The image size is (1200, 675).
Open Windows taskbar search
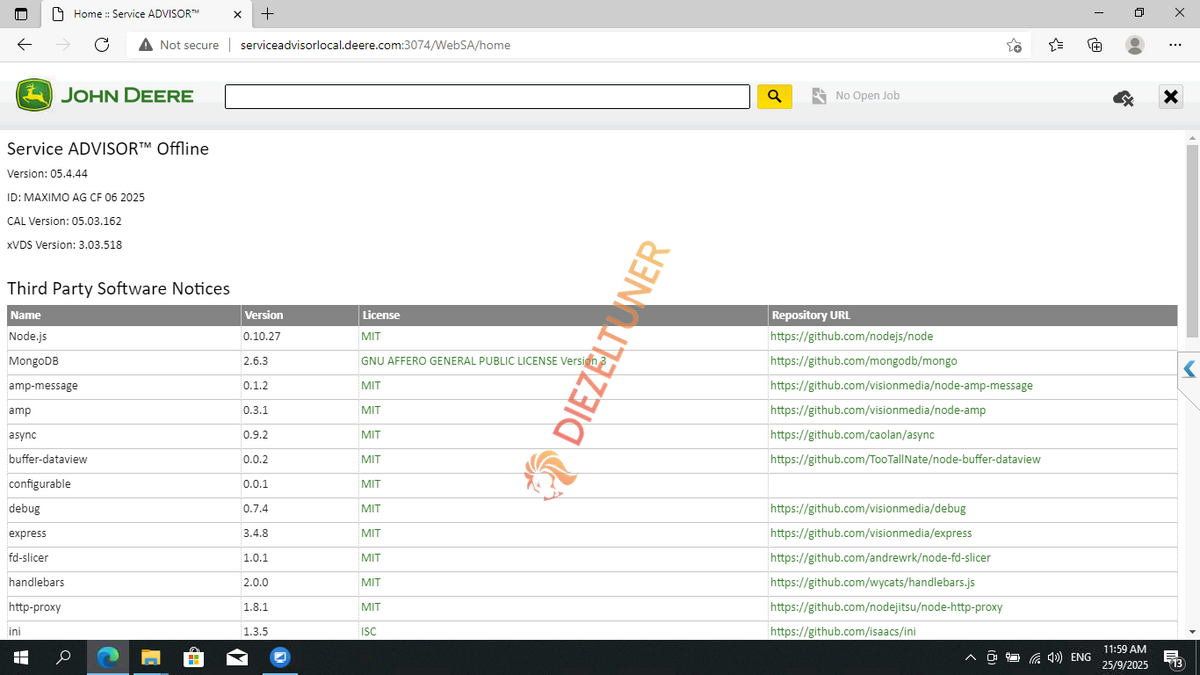coord(64,657)
